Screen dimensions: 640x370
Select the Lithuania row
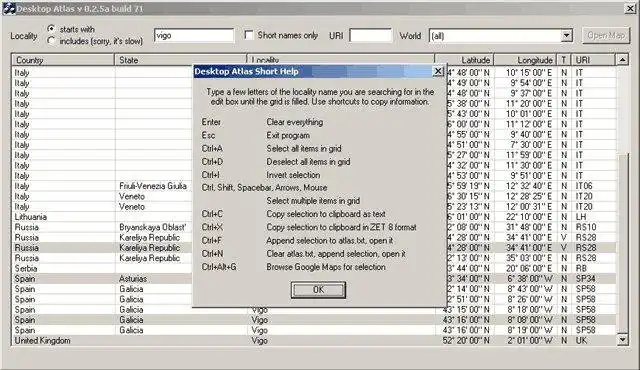point(313,217)
